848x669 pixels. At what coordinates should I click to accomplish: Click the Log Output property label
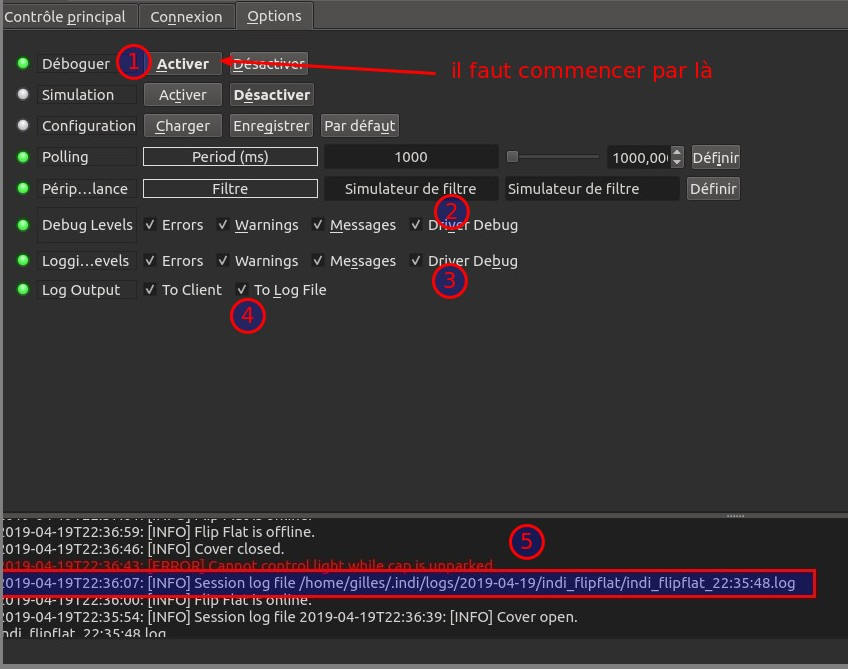point(87,290)
